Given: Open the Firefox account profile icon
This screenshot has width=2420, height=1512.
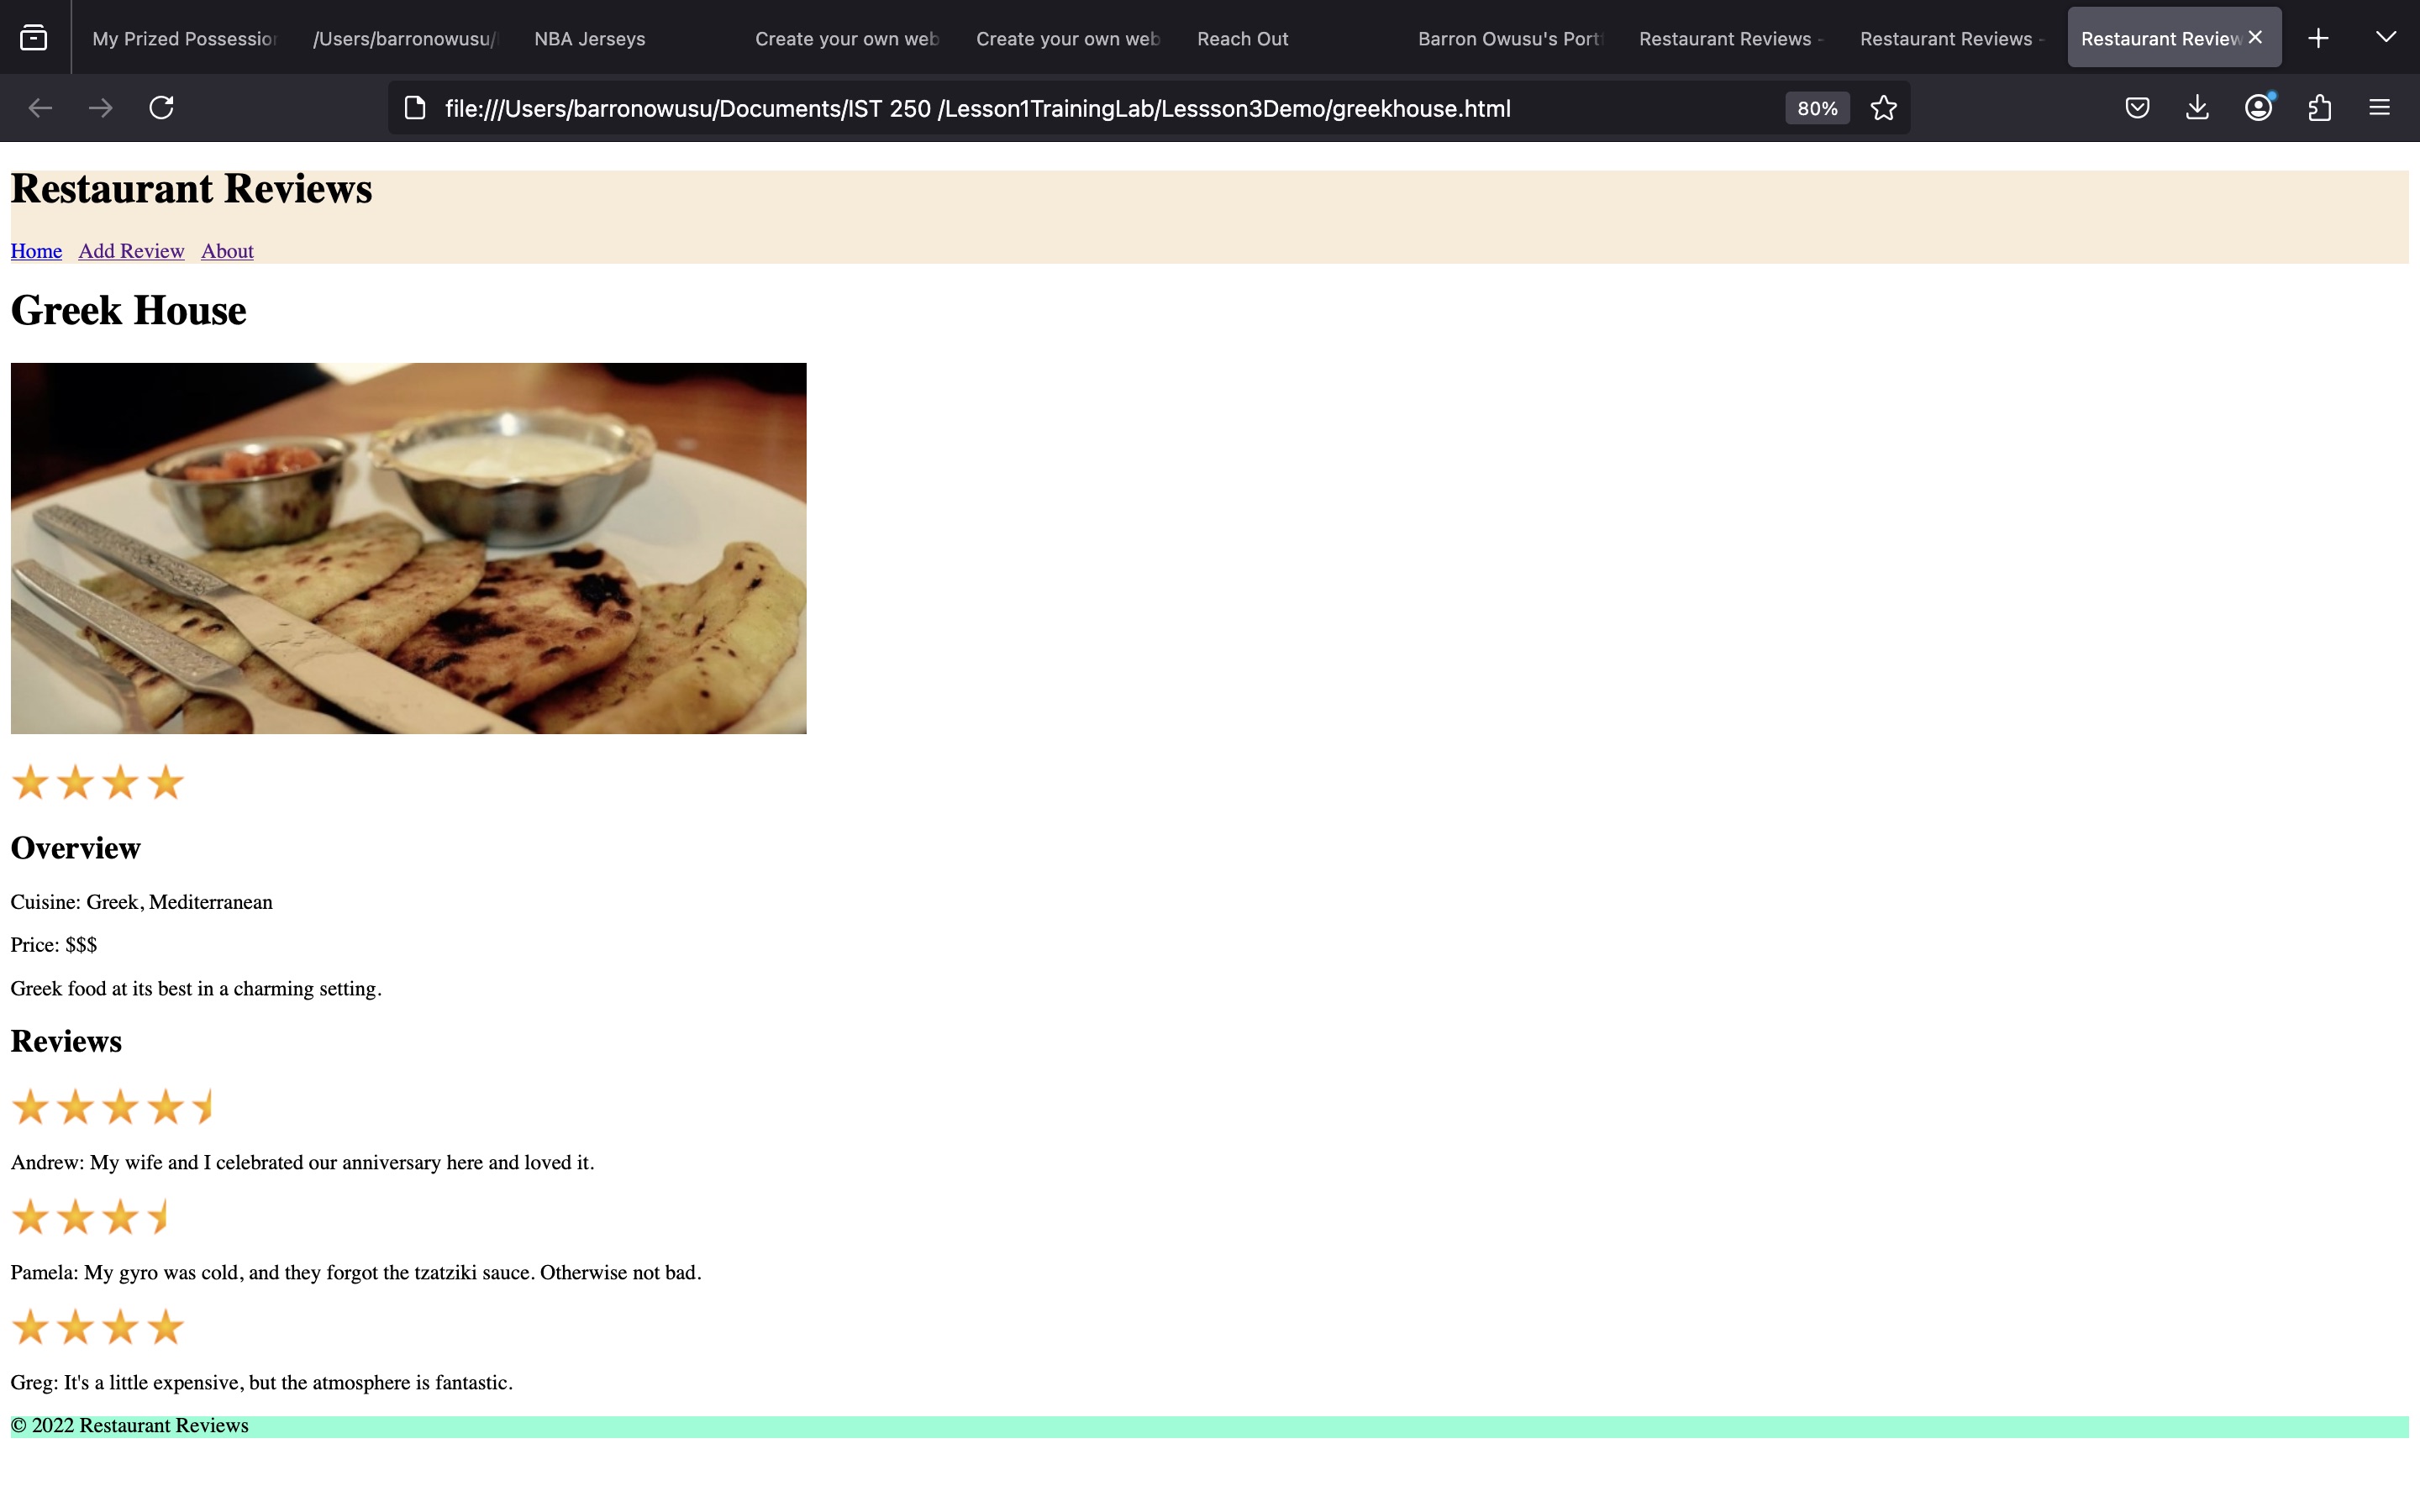Looking at the screenshot, I should point(2258,107).
